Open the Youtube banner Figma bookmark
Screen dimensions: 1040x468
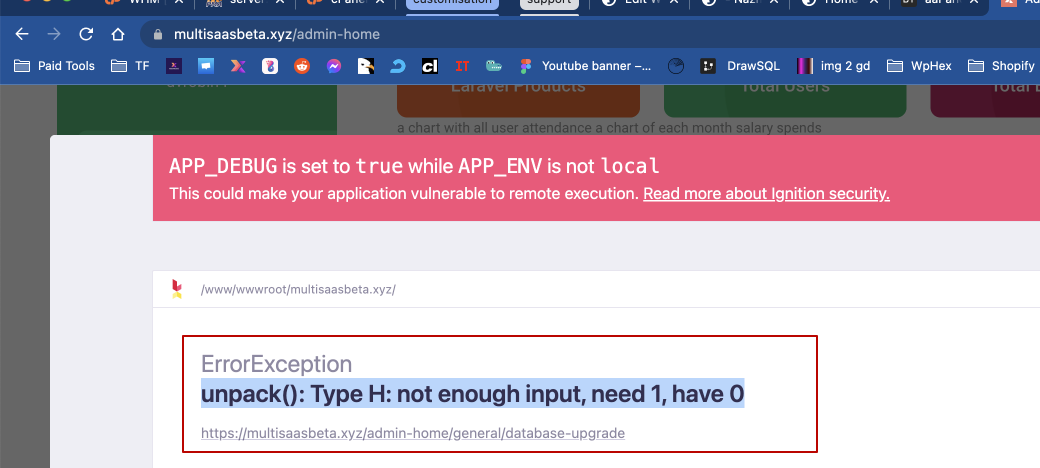pos(586,66)
